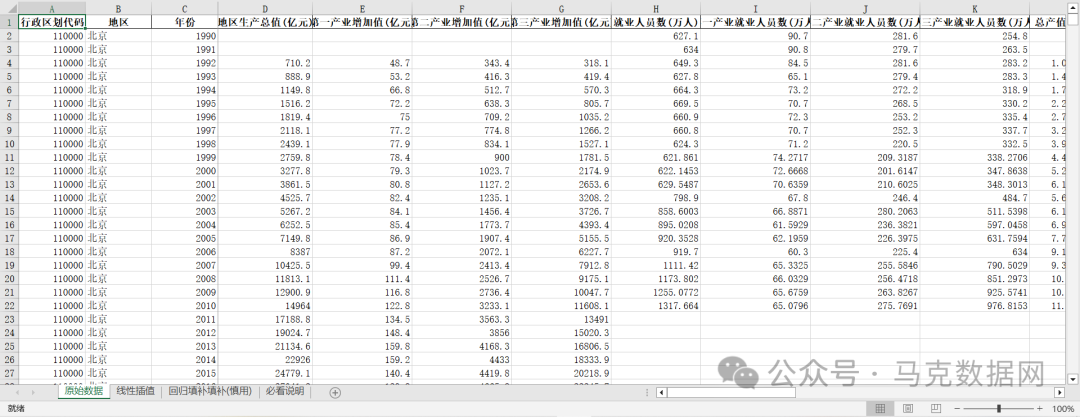The image size is (1080, 417).
Task: Click horizontal scrollbar right arrow
Action: [1060, 392]
